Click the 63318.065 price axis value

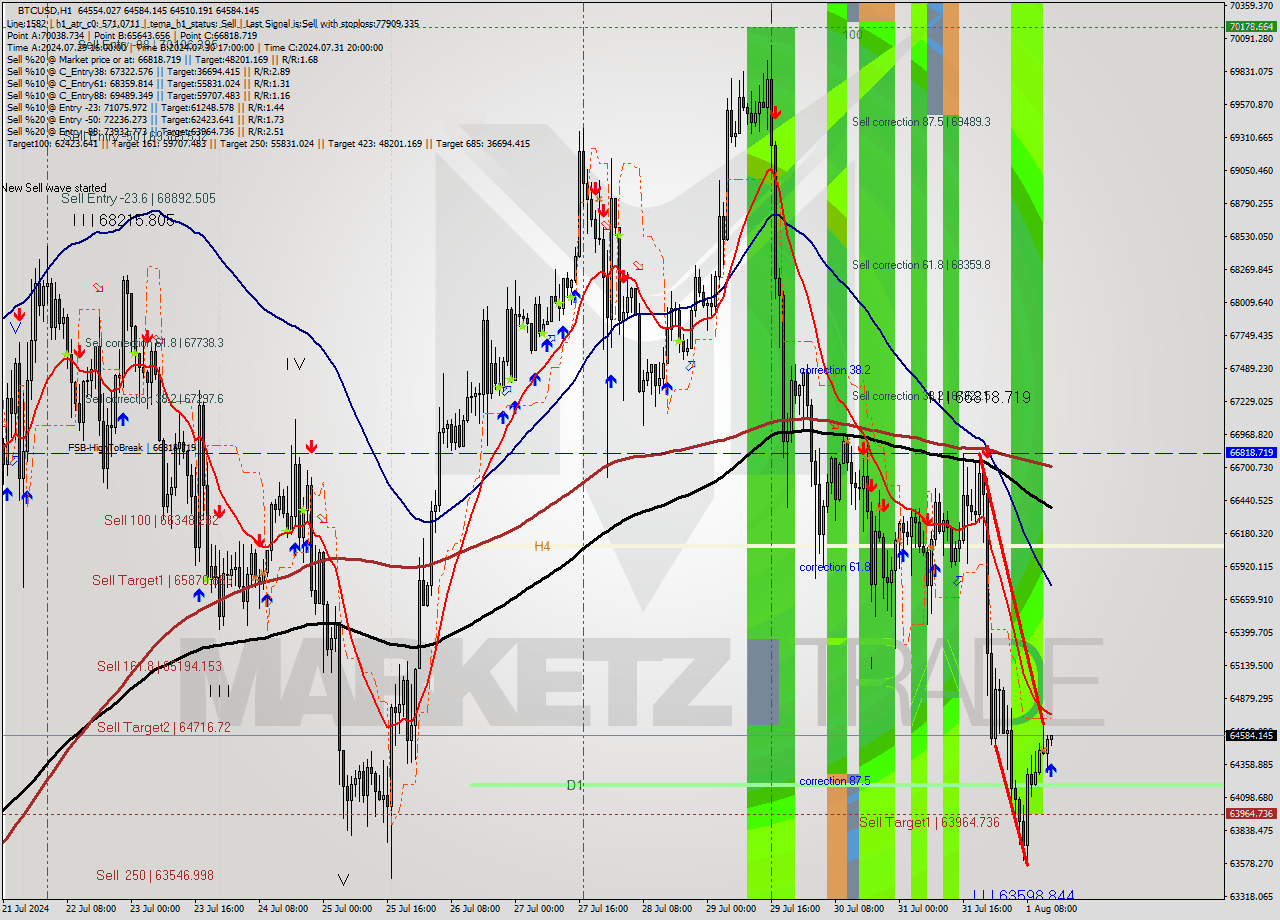coord(1250,896)
